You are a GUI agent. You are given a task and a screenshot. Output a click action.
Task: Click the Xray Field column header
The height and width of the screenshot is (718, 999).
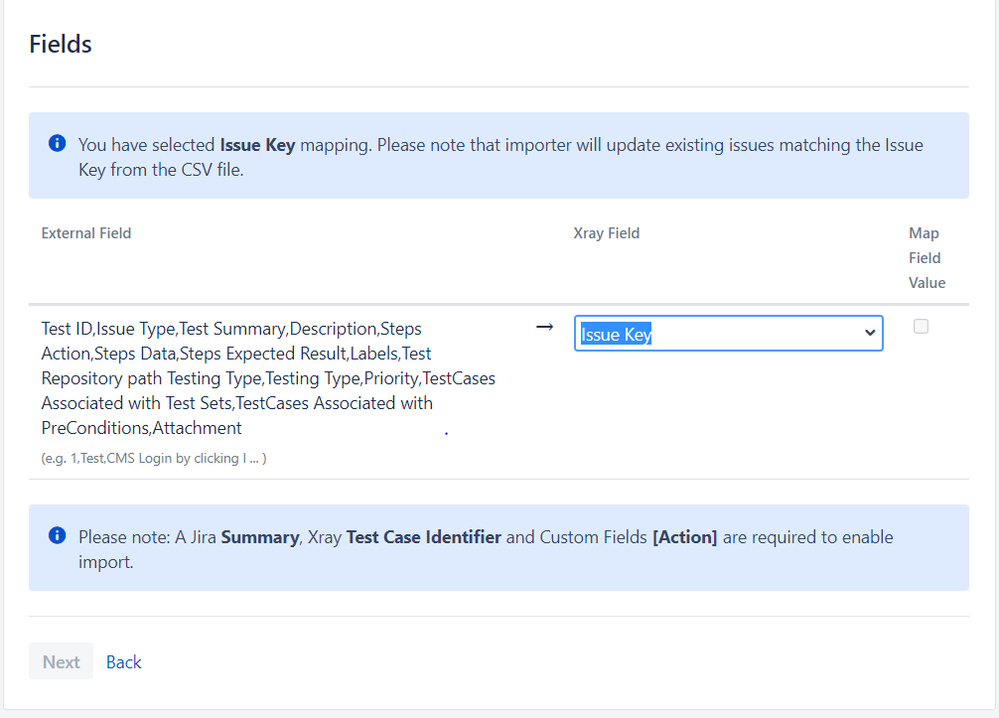coord(607,233)
